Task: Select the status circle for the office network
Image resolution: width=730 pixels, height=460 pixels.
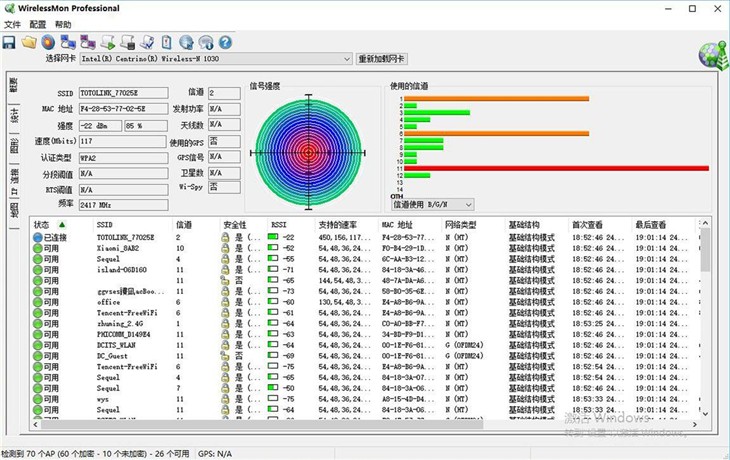Action: (38, 302)
